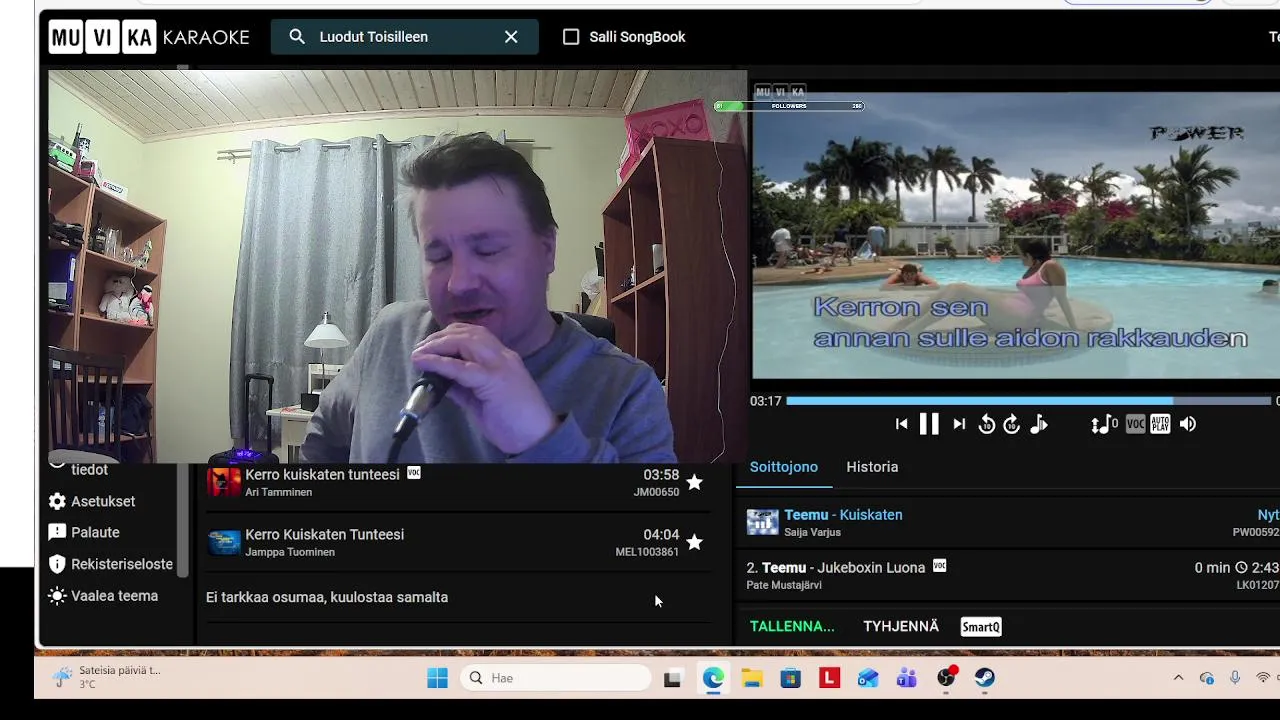The width and height of the screenshot is (1280, 720).
Task: Open the tempo note-play control
Action: click(1039, 424)
